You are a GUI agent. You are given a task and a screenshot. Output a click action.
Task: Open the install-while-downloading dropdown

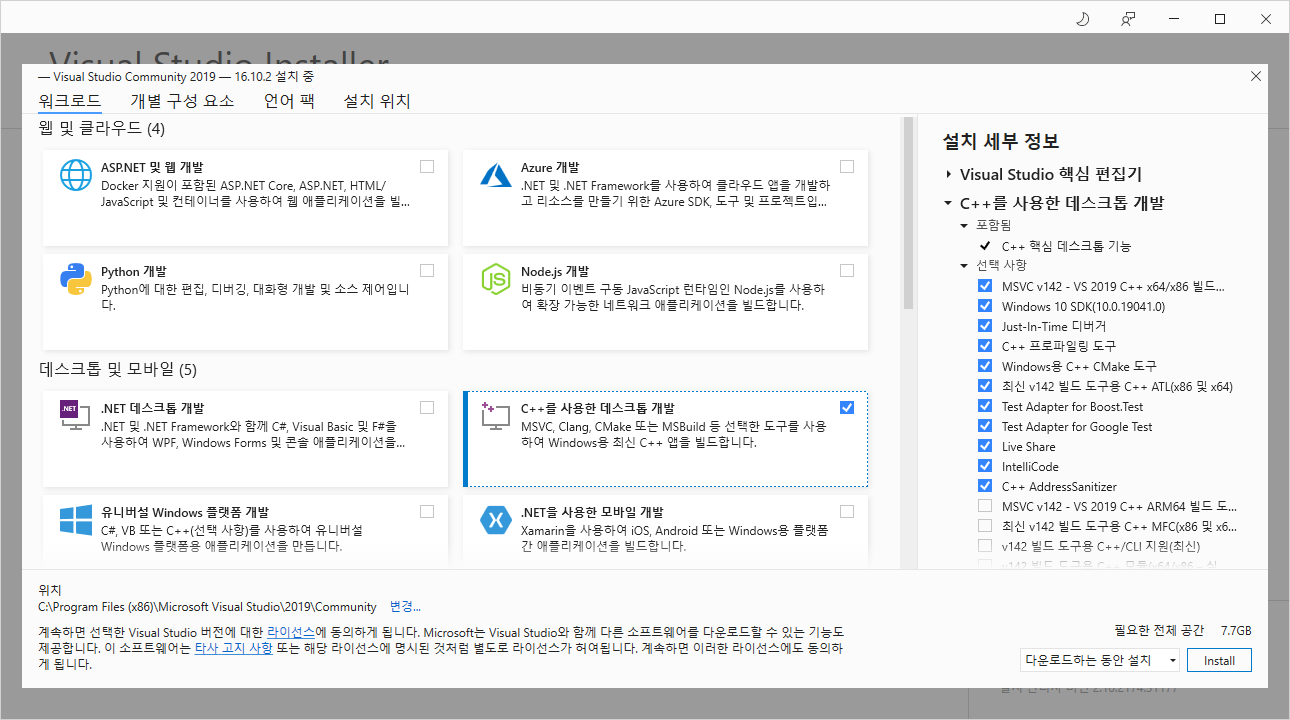pyautogui.click(x=1100, y=660)
